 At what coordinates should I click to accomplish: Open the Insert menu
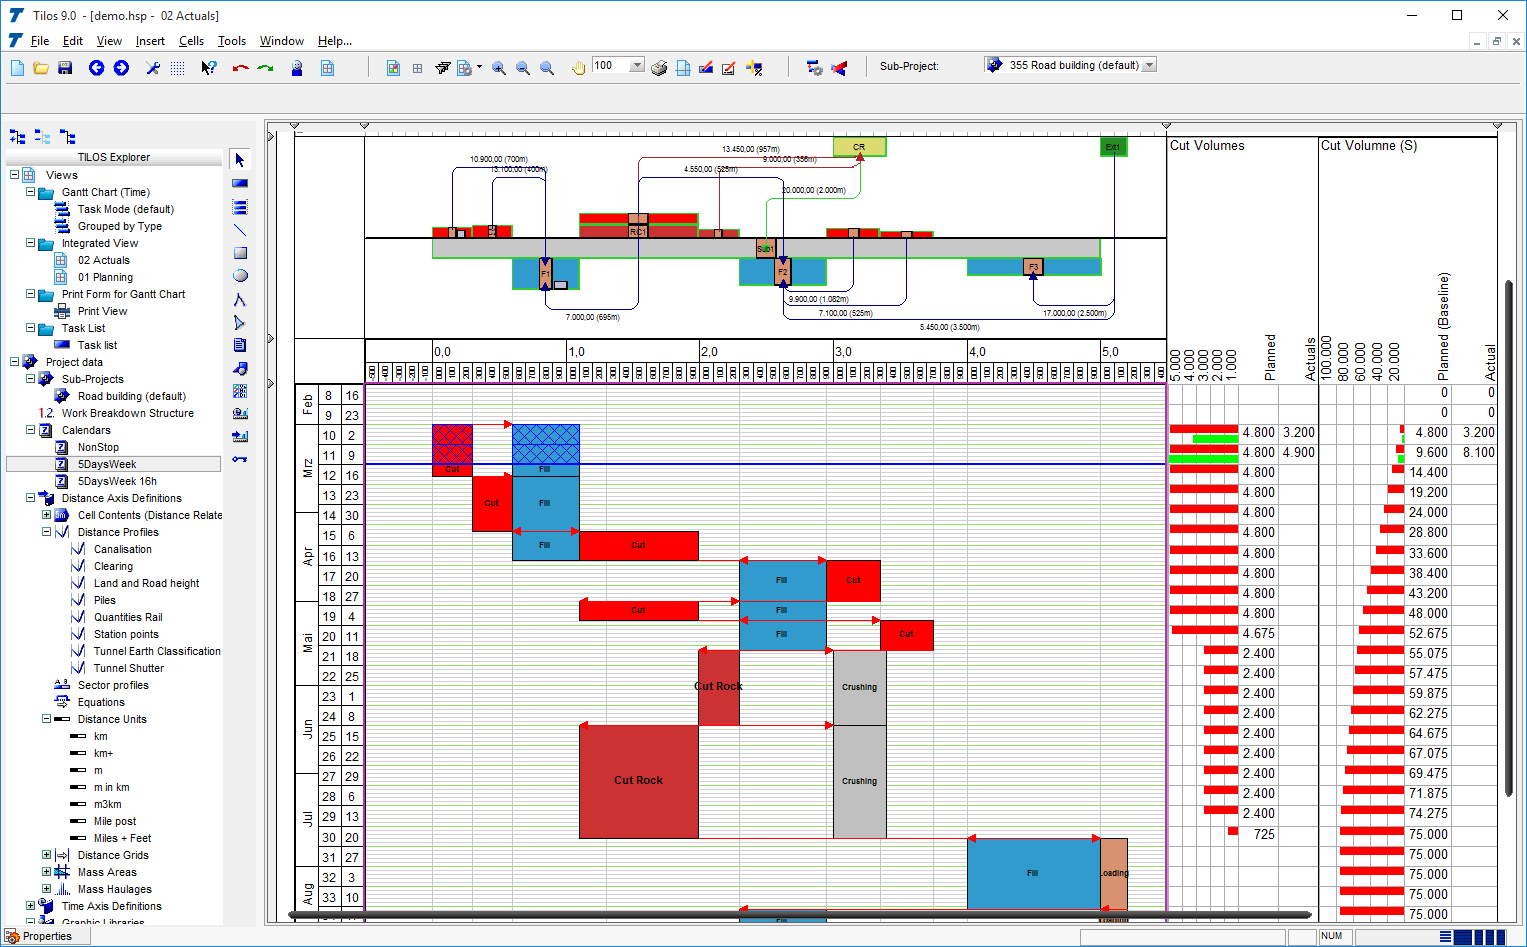pos(150,41)
